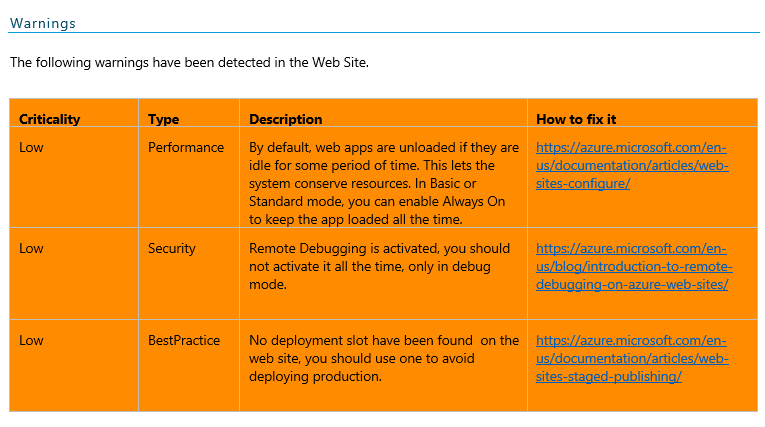The height and width of the screenshot is (427, 765).
Task: Click the Low criticality in BestPractice row
Action: (x=31, y=340)
